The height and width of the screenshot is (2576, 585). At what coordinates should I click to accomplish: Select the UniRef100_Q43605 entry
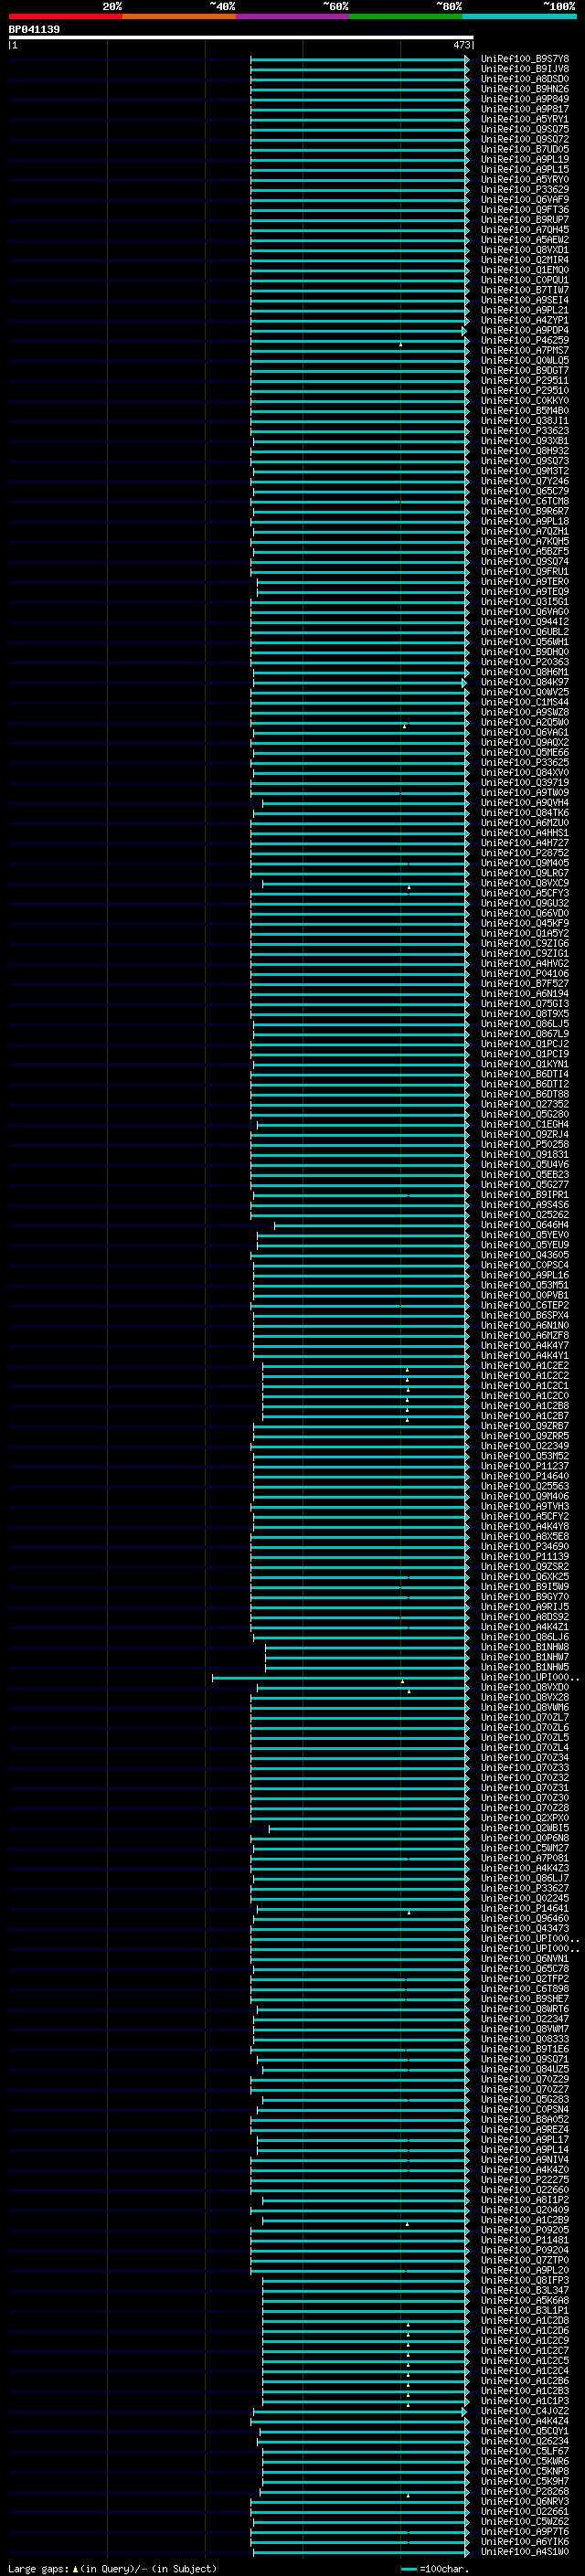(x=524, y=1255)
